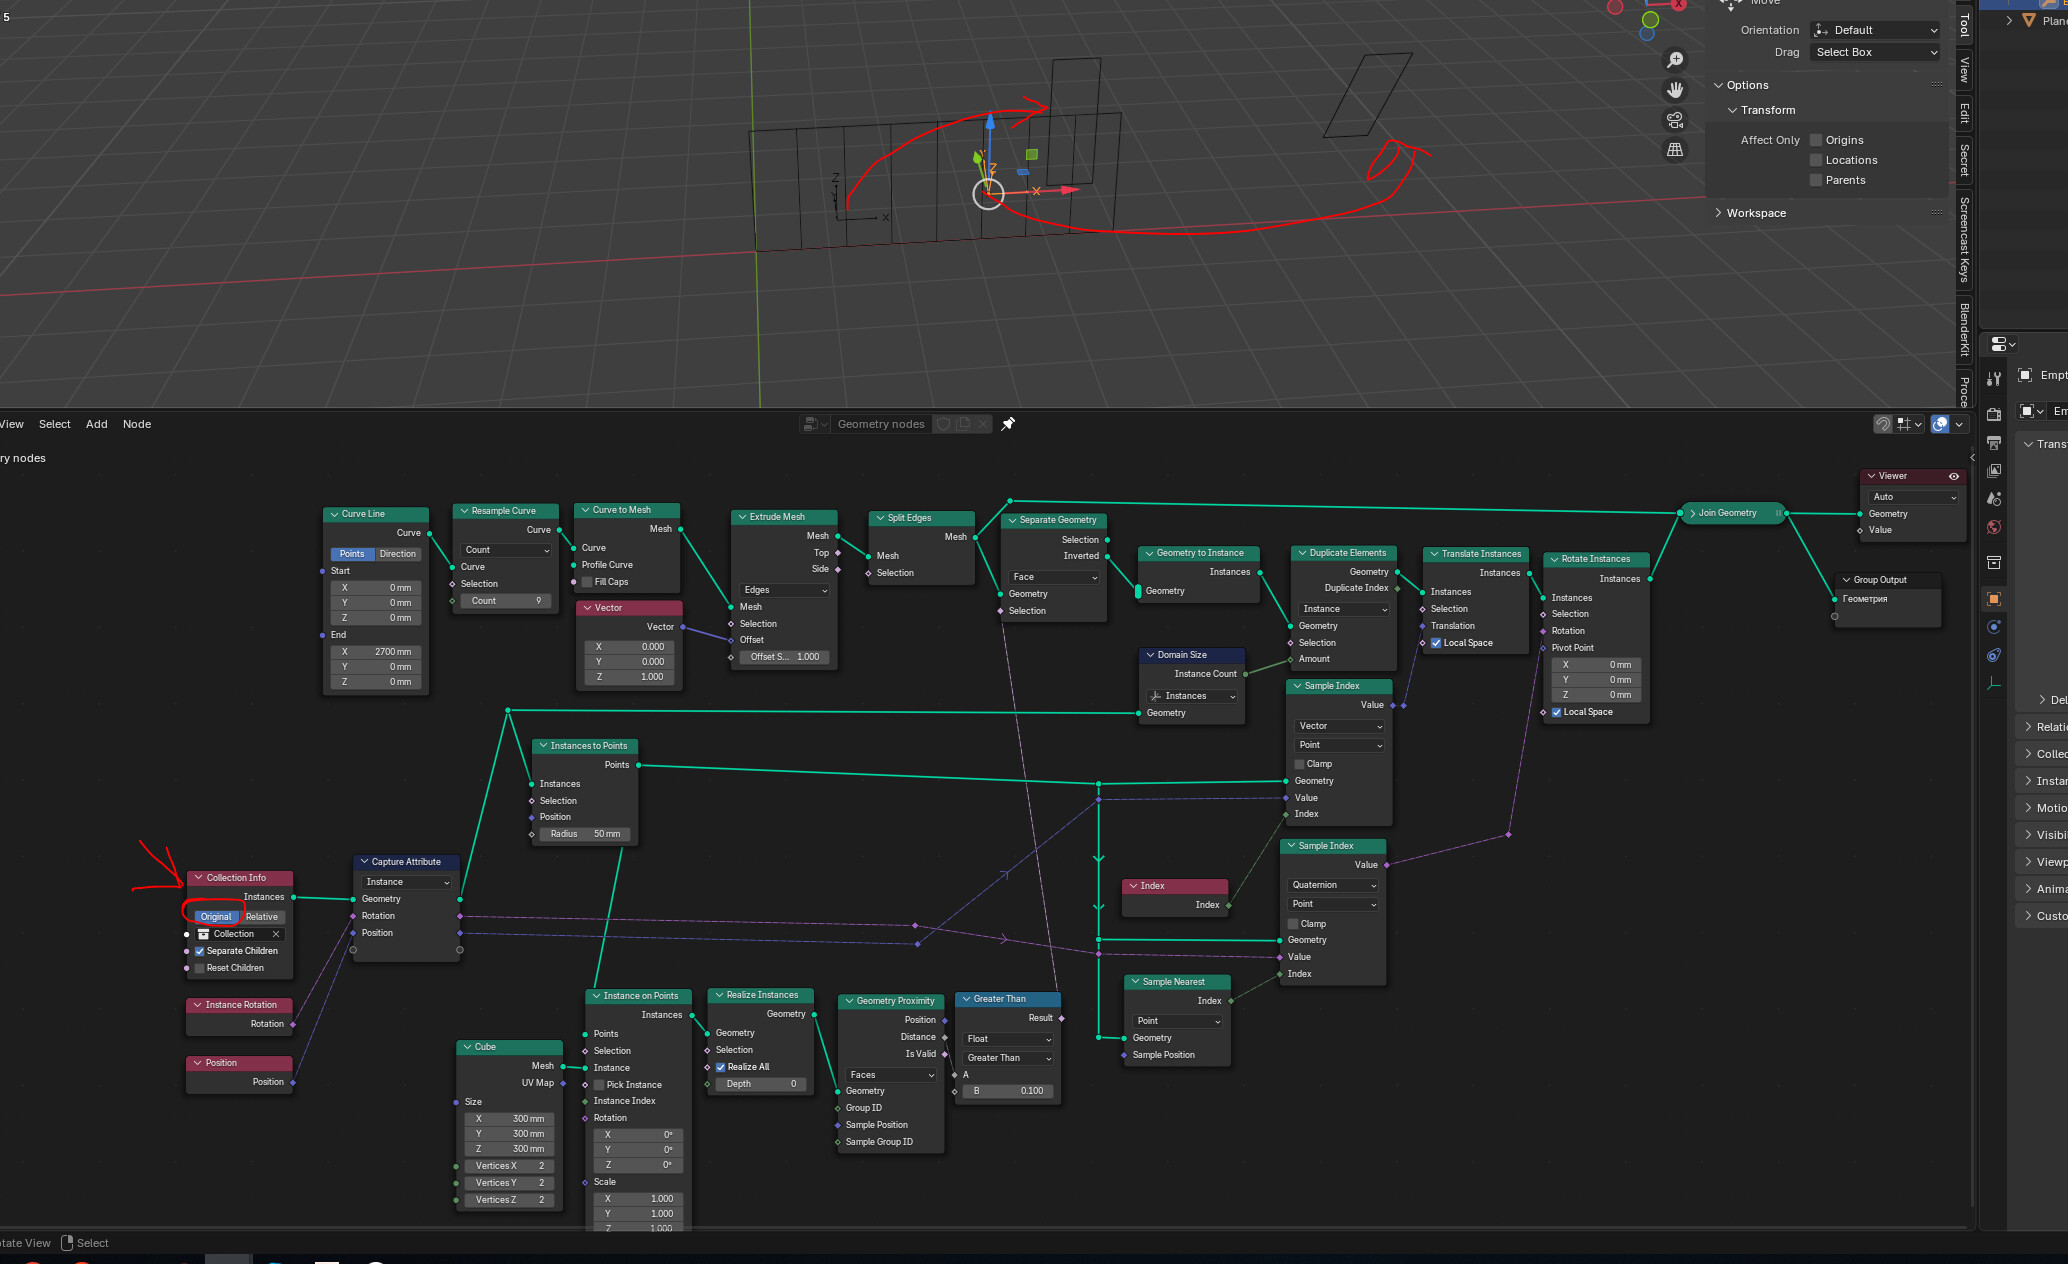Click the viewport zoom magnifier icon

click(x=1675, y=60)
